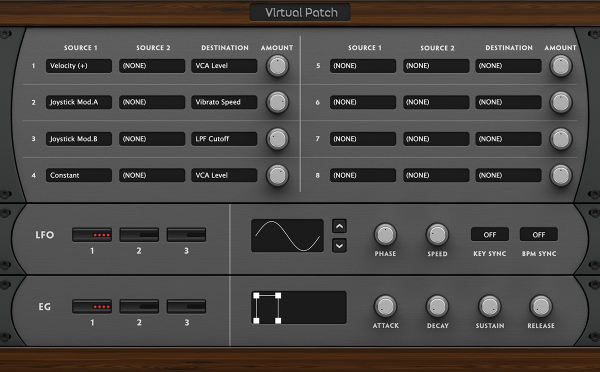This screenshot has height=372, width=600.
Task: Open patch 5 Source 2 (NONE) dropdown
Action: point(436,66)
